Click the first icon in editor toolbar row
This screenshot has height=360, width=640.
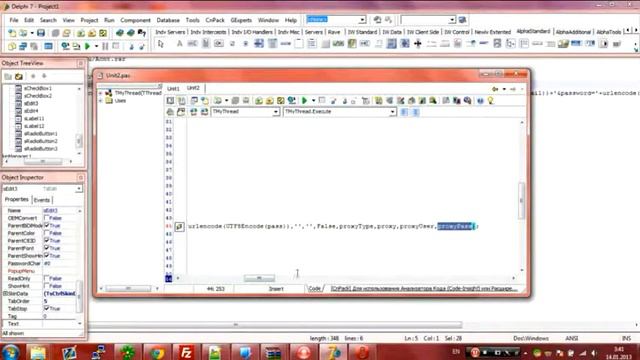coord(170,100)
